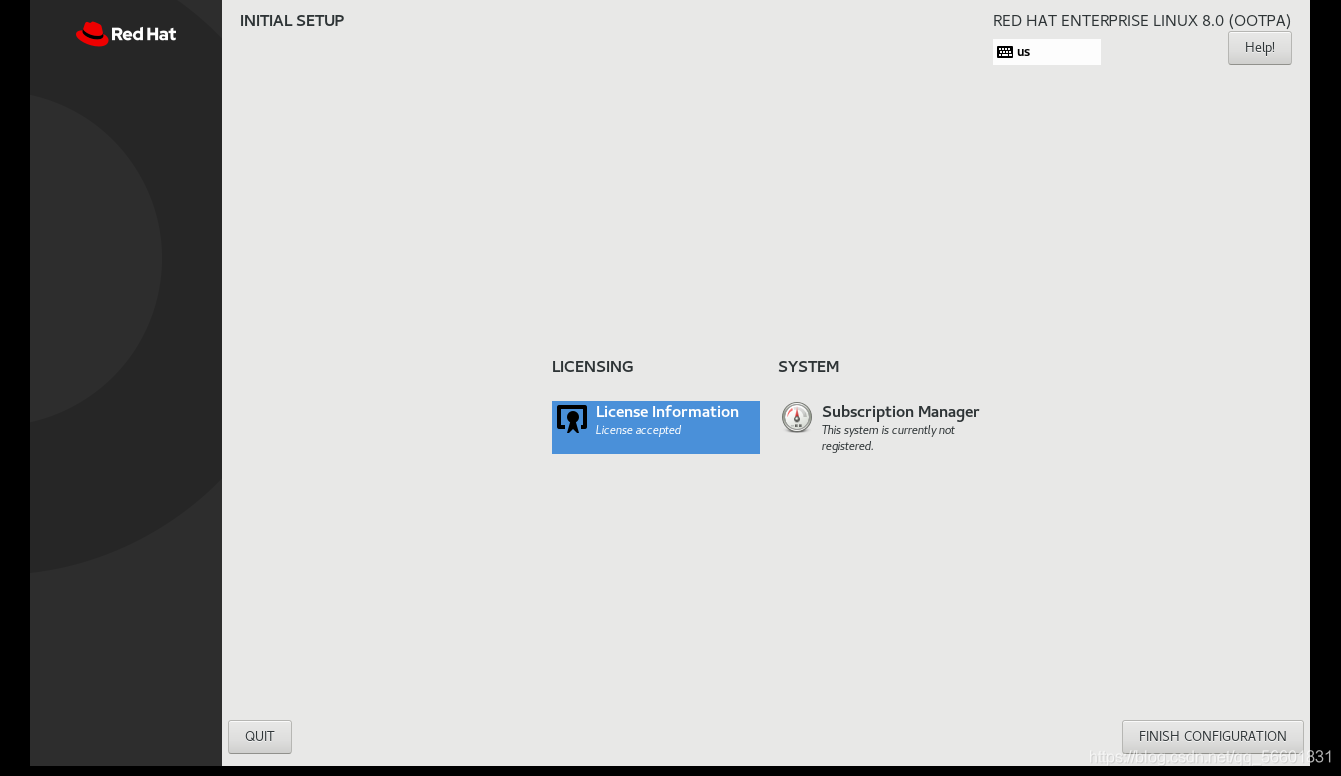Viewport: 1341px width, 776px height.
Task: Click the License Information certificate icon
Action: 572,419
